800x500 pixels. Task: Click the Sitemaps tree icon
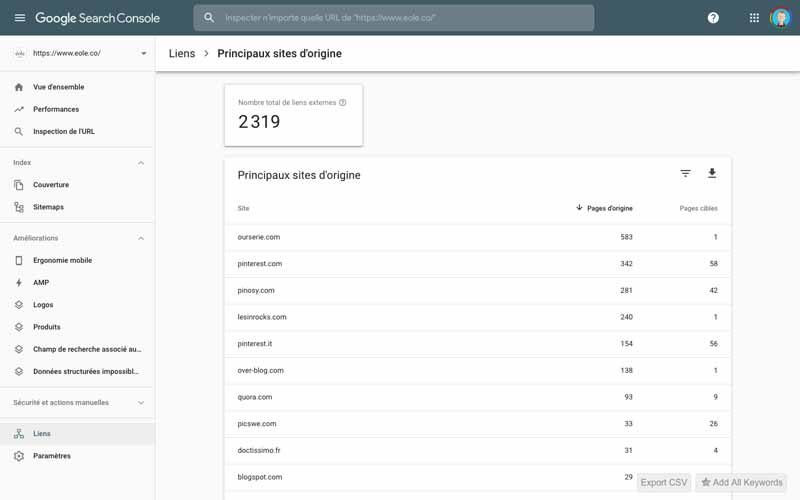(19, 207)
